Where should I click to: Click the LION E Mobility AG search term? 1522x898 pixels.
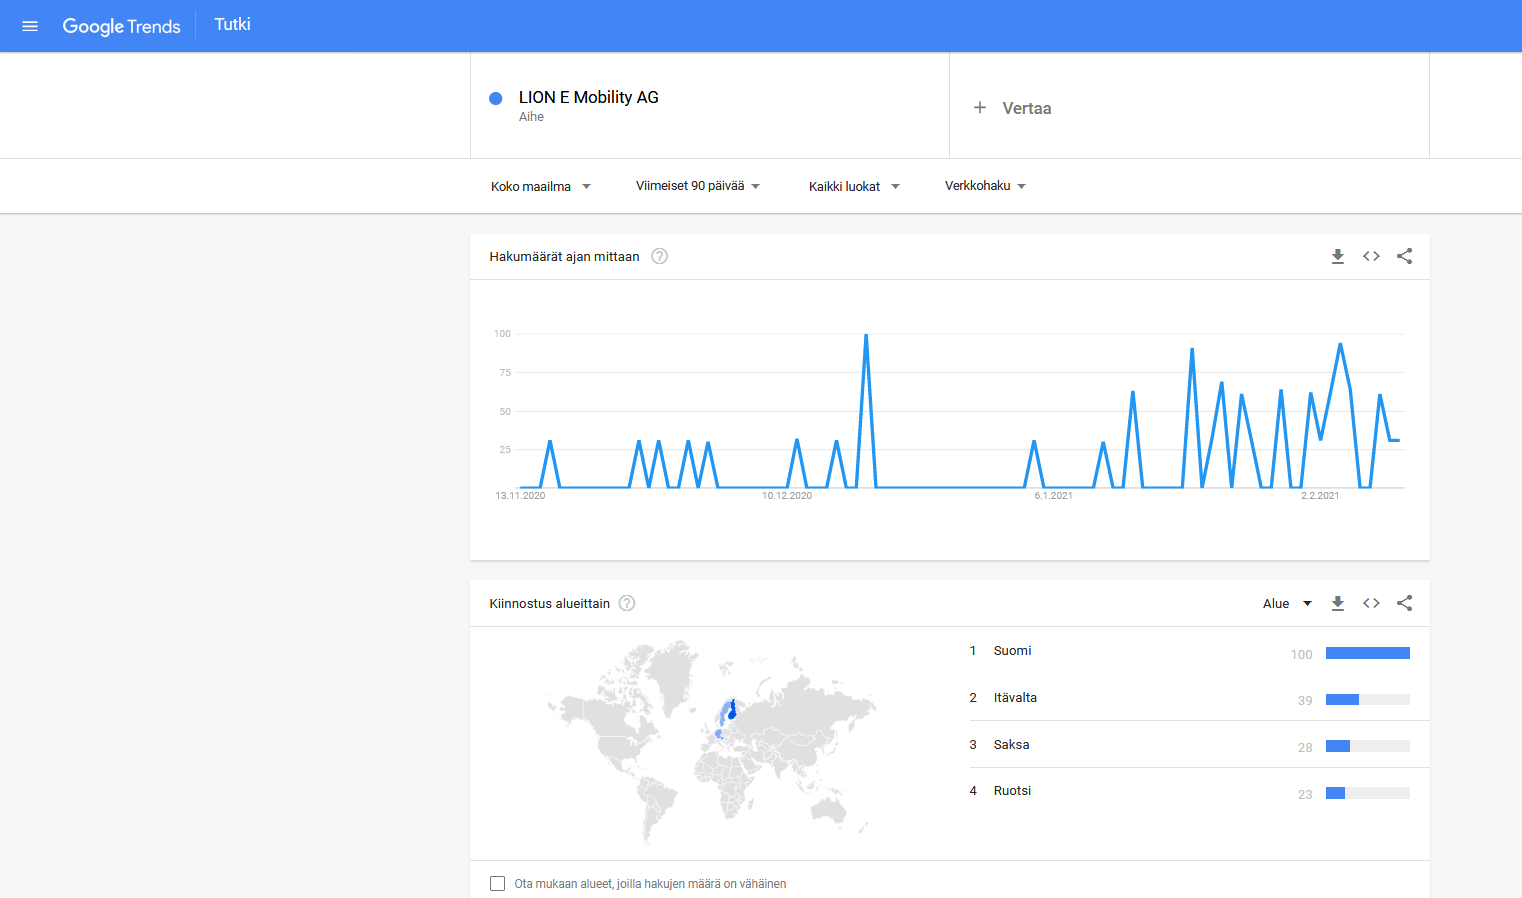[588, 98]
